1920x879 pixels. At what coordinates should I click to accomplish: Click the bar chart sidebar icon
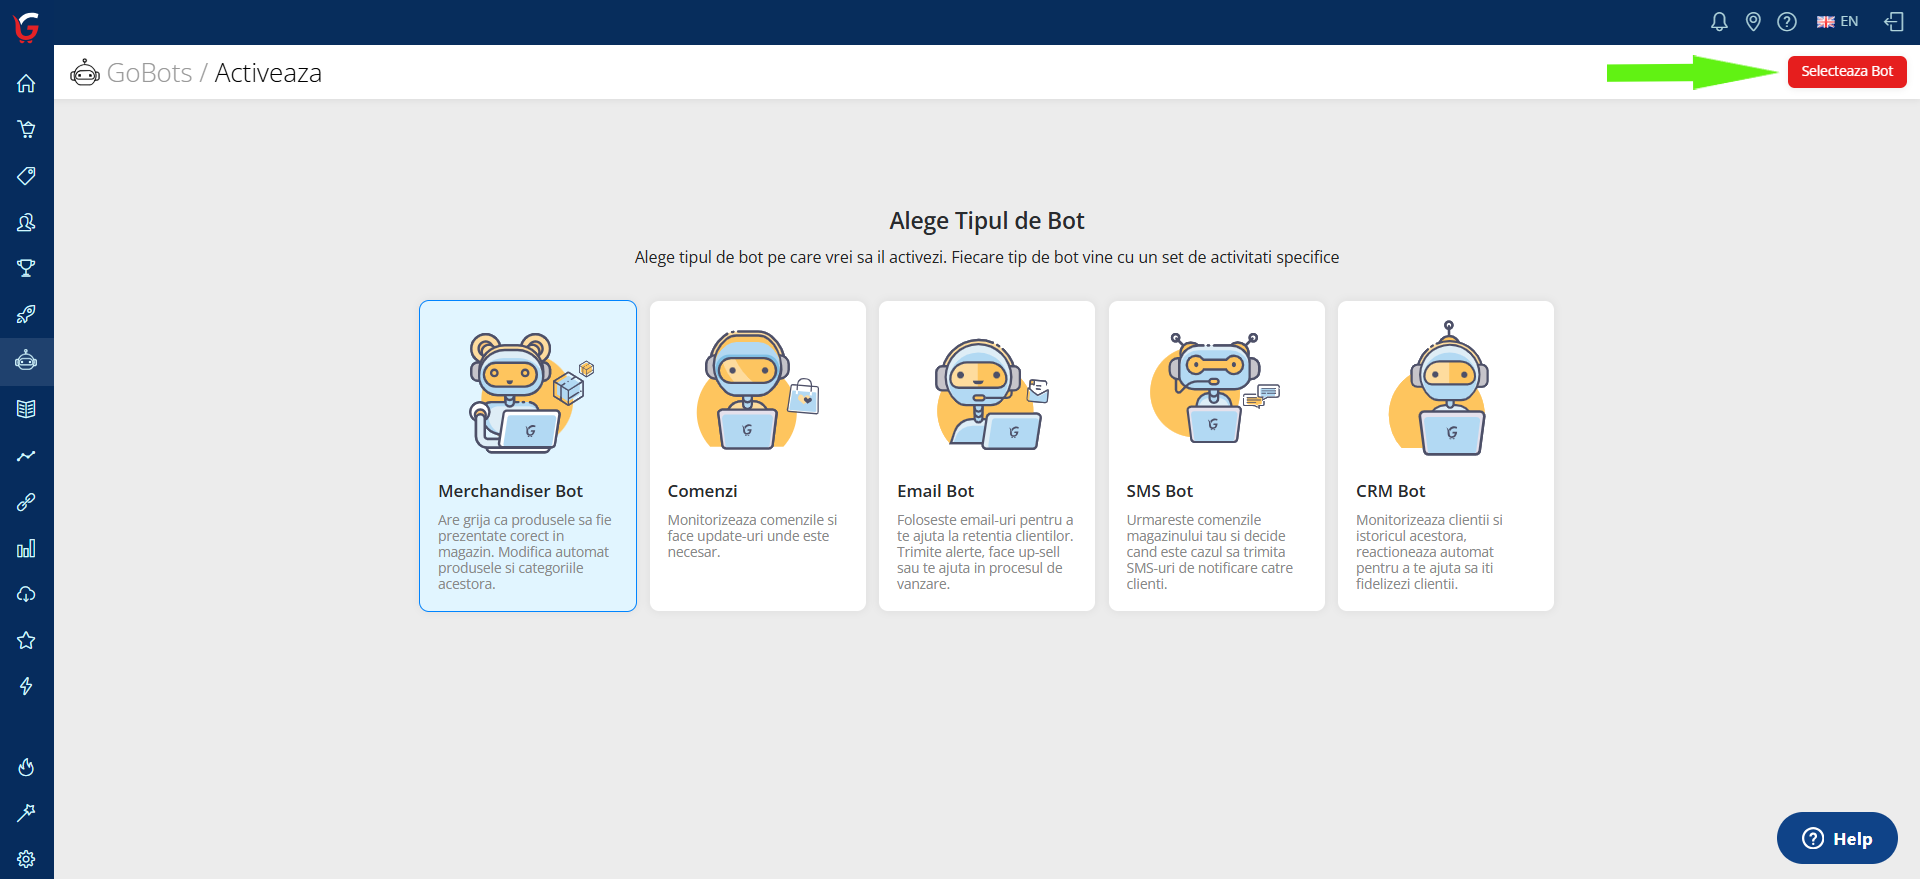click(26, 548)
